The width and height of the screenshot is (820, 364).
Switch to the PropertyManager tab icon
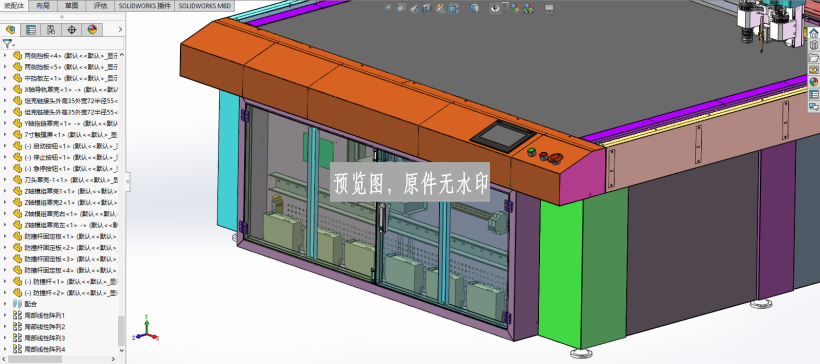(x=31, y=30)
